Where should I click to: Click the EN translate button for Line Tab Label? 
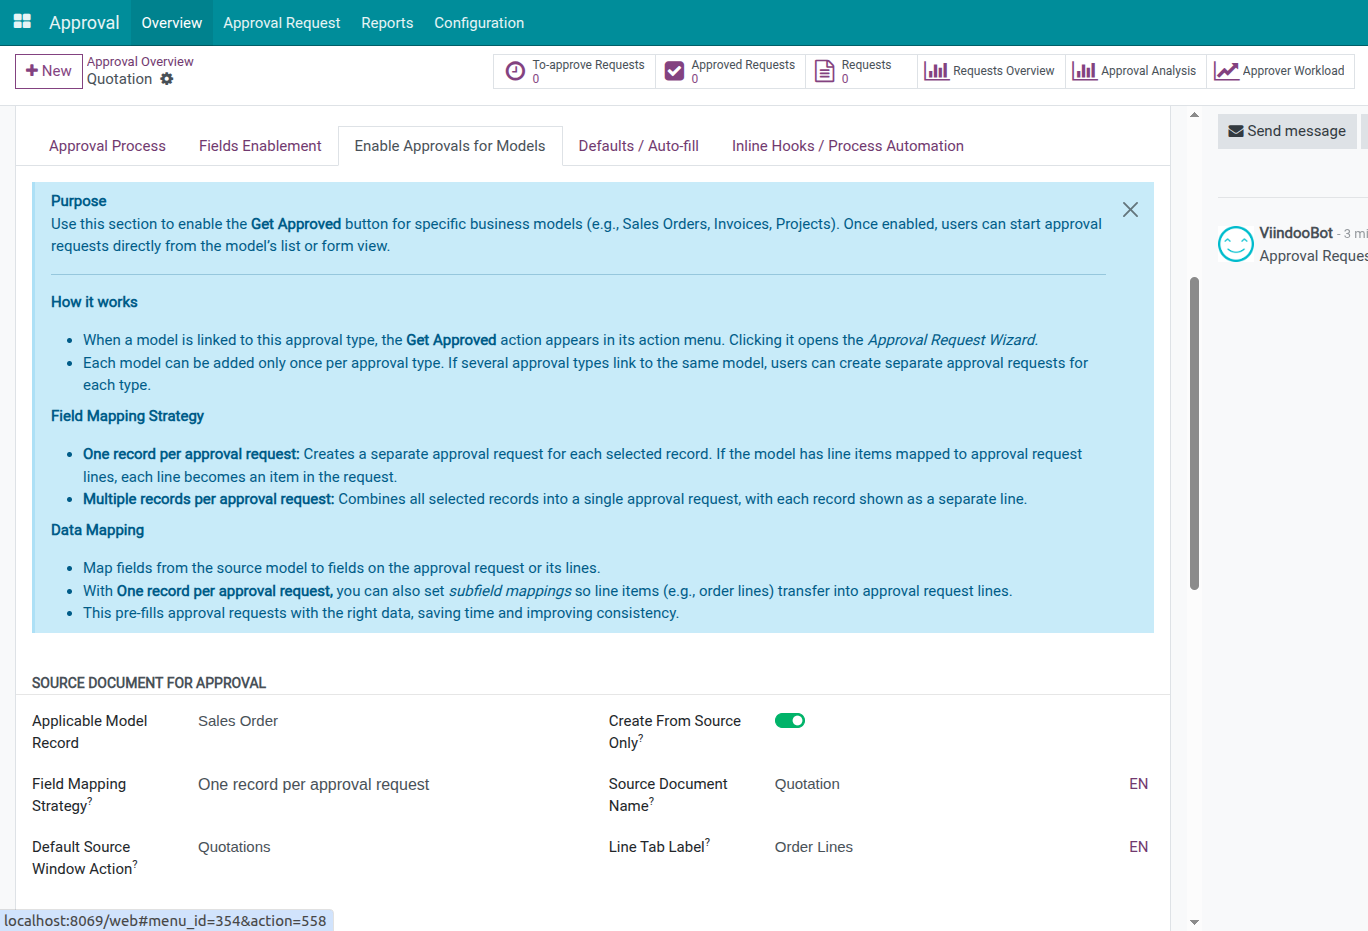(x=1138, y=847)
